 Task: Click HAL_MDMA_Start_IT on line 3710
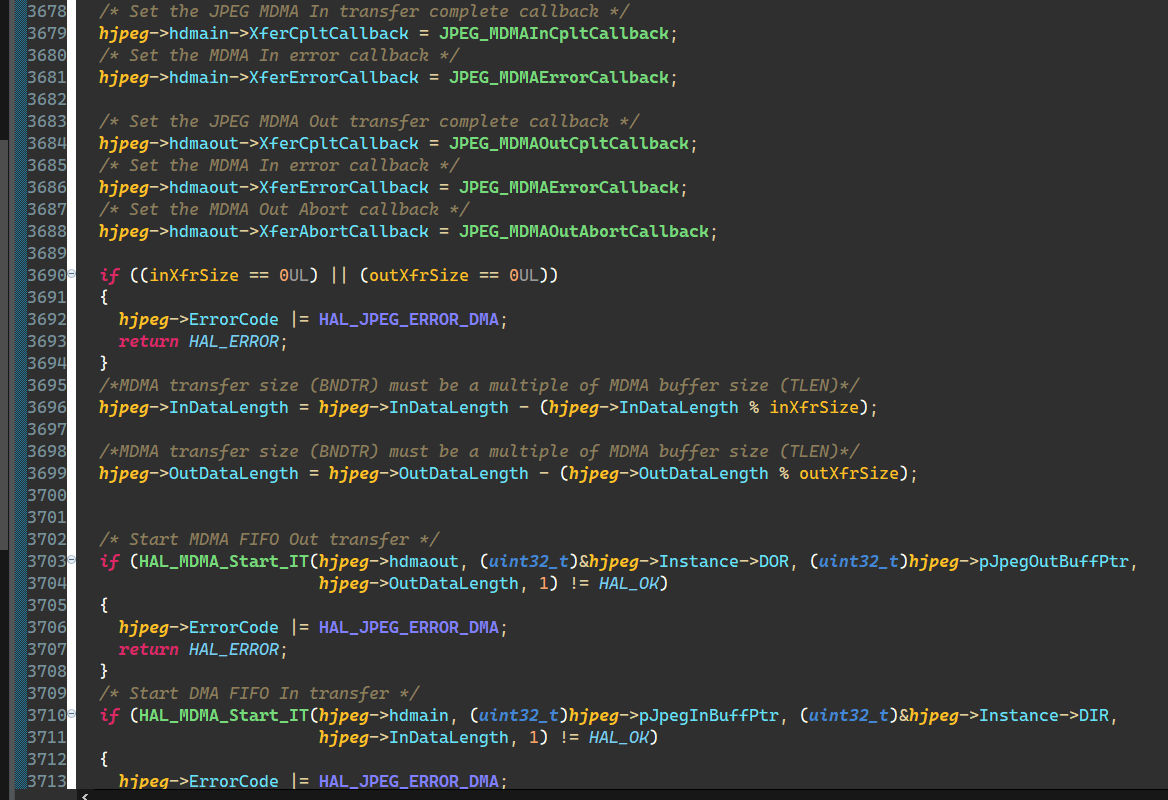[223, 716]
